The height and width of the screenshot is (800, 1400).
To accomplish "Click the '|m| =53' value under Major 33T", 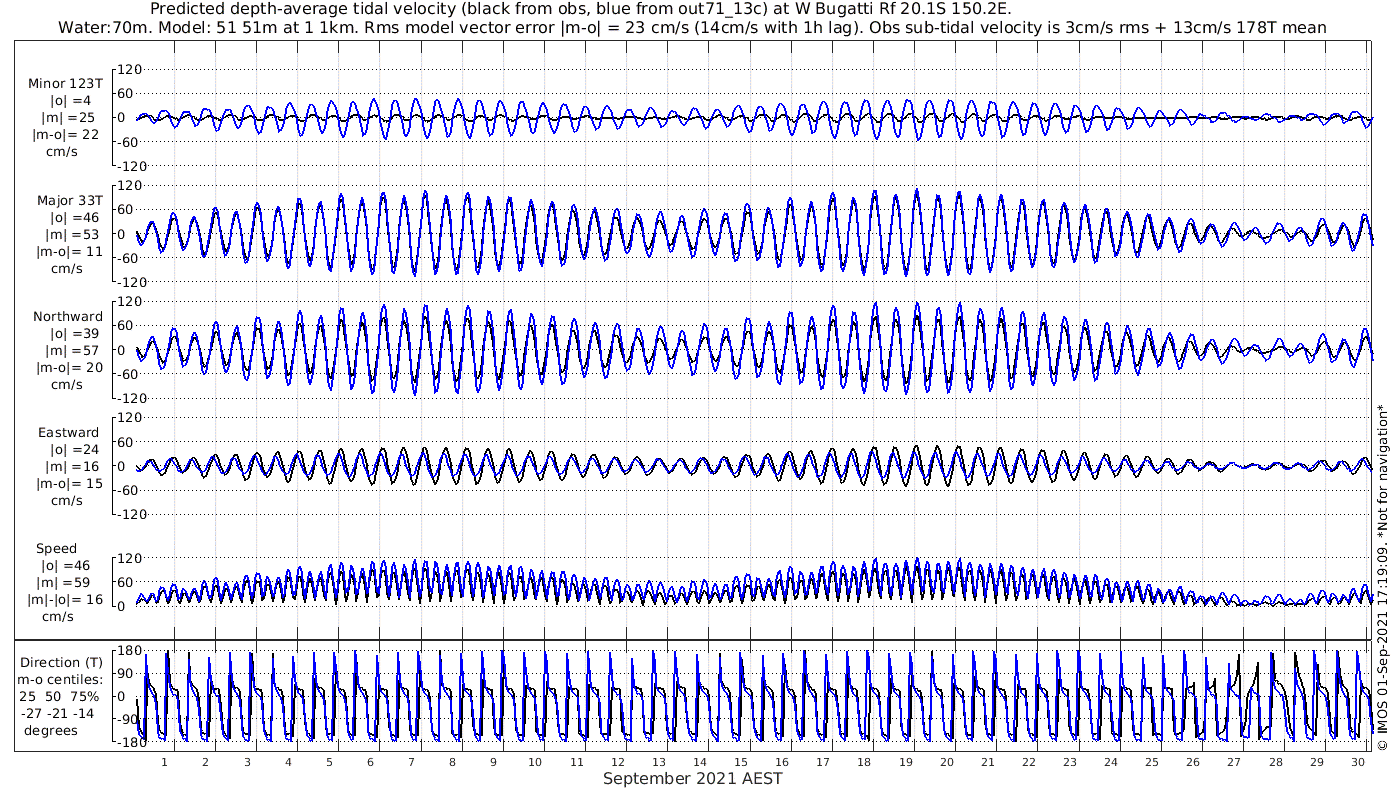I will (72, 235).
